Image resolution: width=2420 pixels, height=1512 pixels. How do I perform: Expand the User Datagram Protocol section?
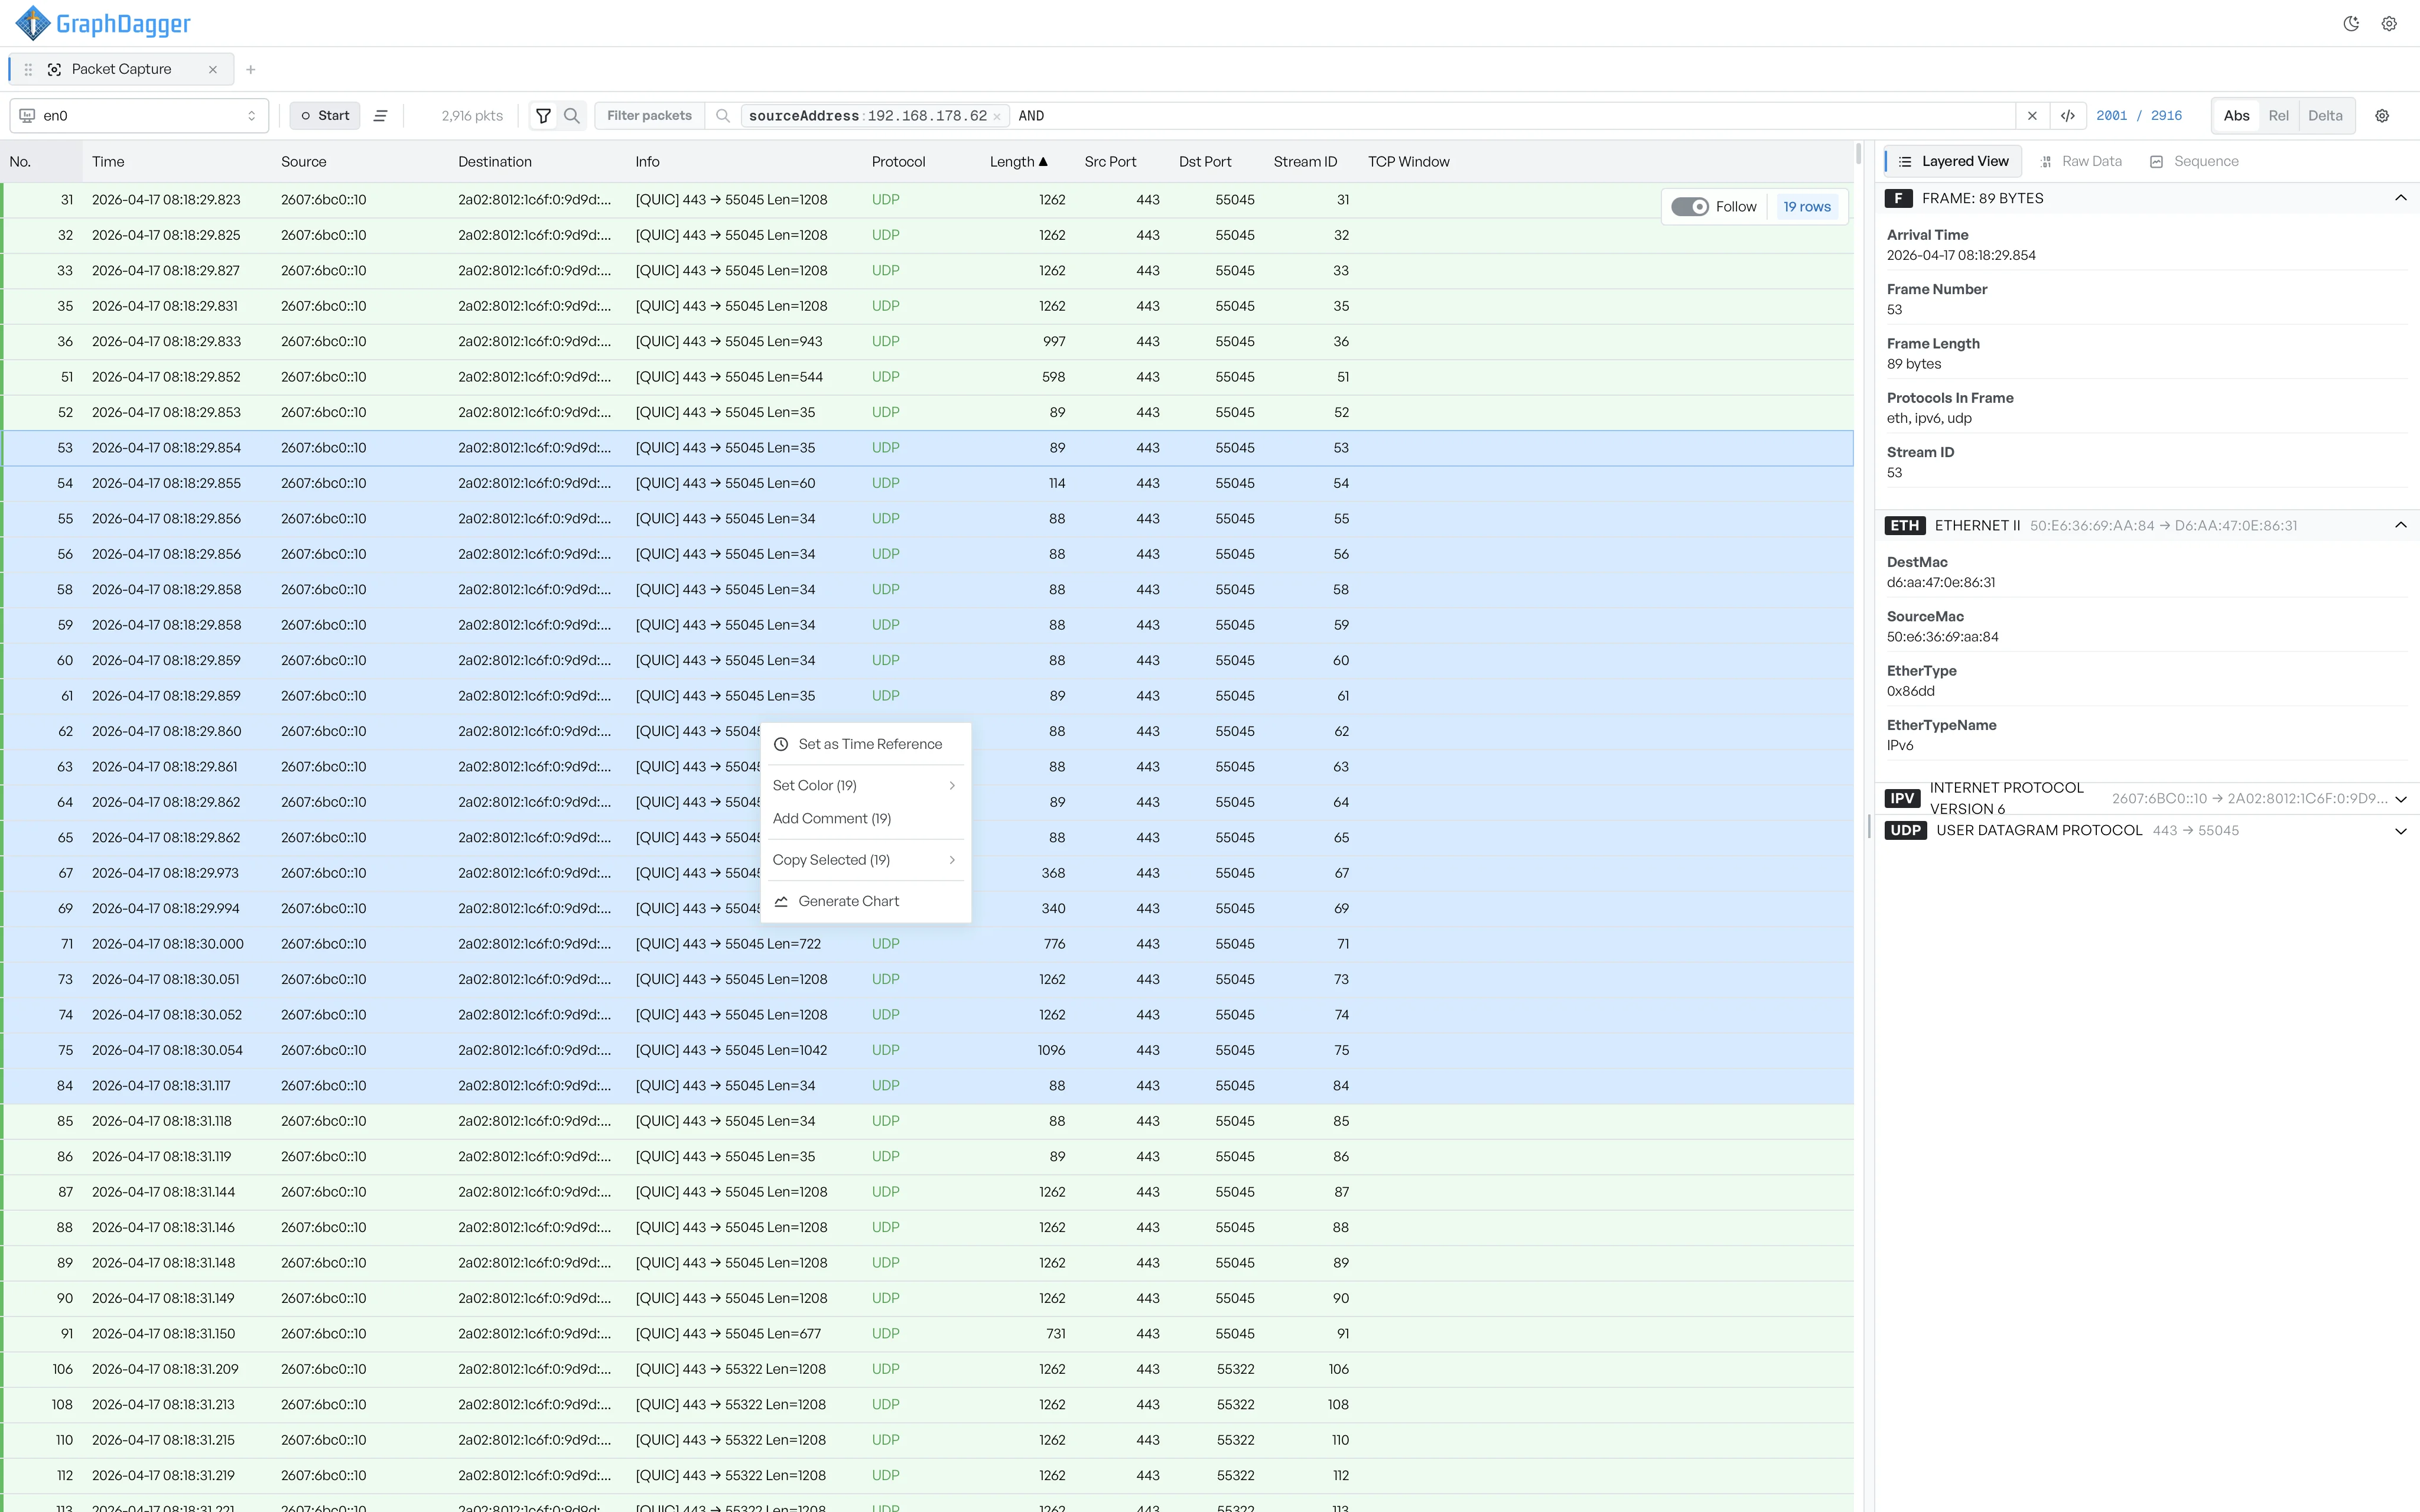(x=2400, y=831)
